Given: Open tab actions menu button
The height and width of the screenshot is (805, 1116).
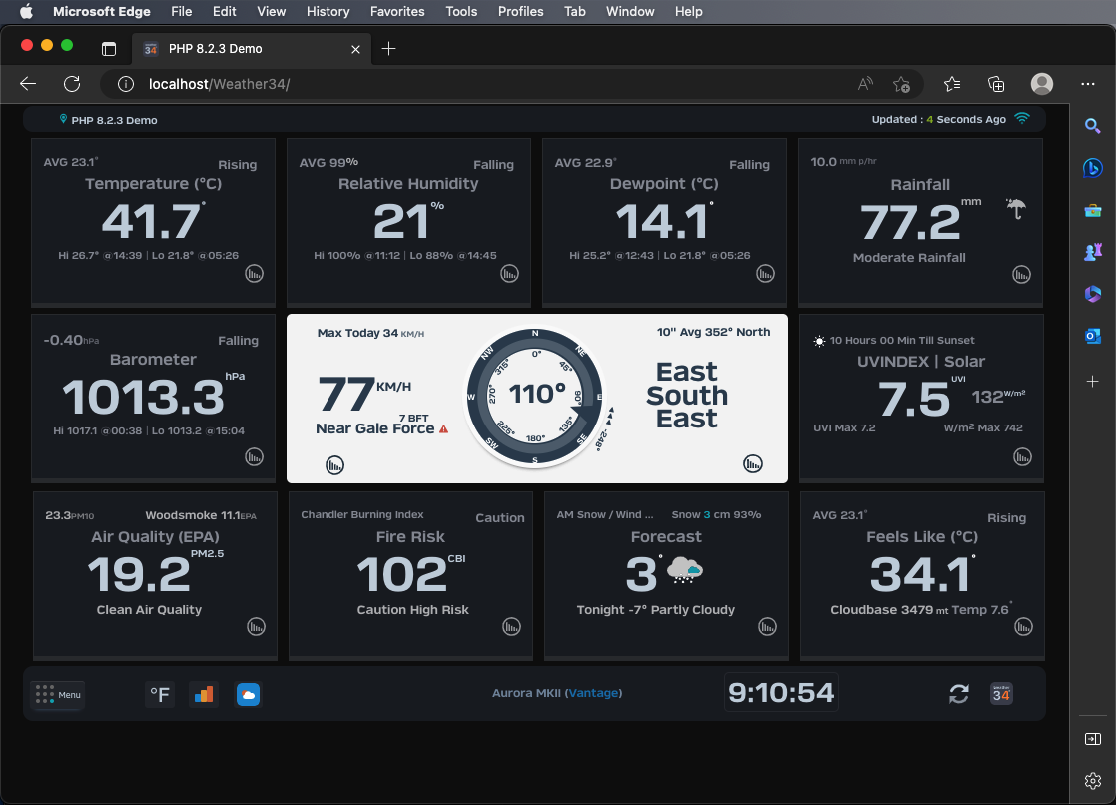Looking at the screenshot, I should [108, 48].
